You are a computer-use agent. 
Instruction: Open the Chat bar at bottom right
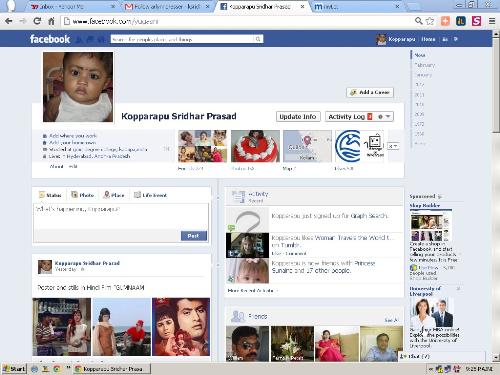tap(442, 356)
